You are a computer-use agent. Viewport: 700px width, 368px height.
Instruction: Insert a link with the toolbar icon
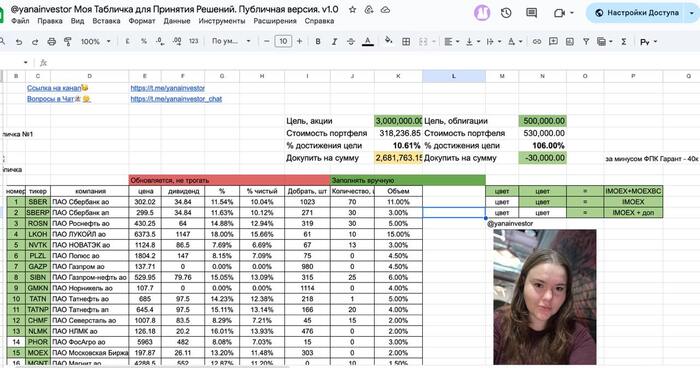(537, 42)
